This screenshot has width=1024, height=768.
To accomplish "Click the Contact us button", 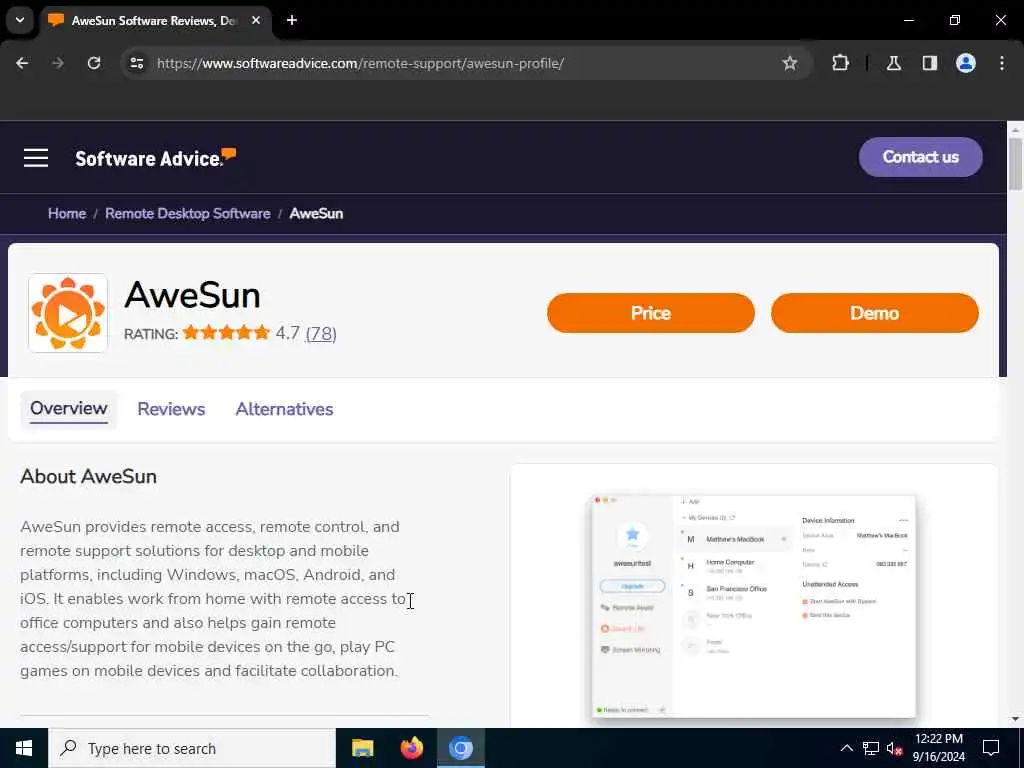I will (920, 157).
